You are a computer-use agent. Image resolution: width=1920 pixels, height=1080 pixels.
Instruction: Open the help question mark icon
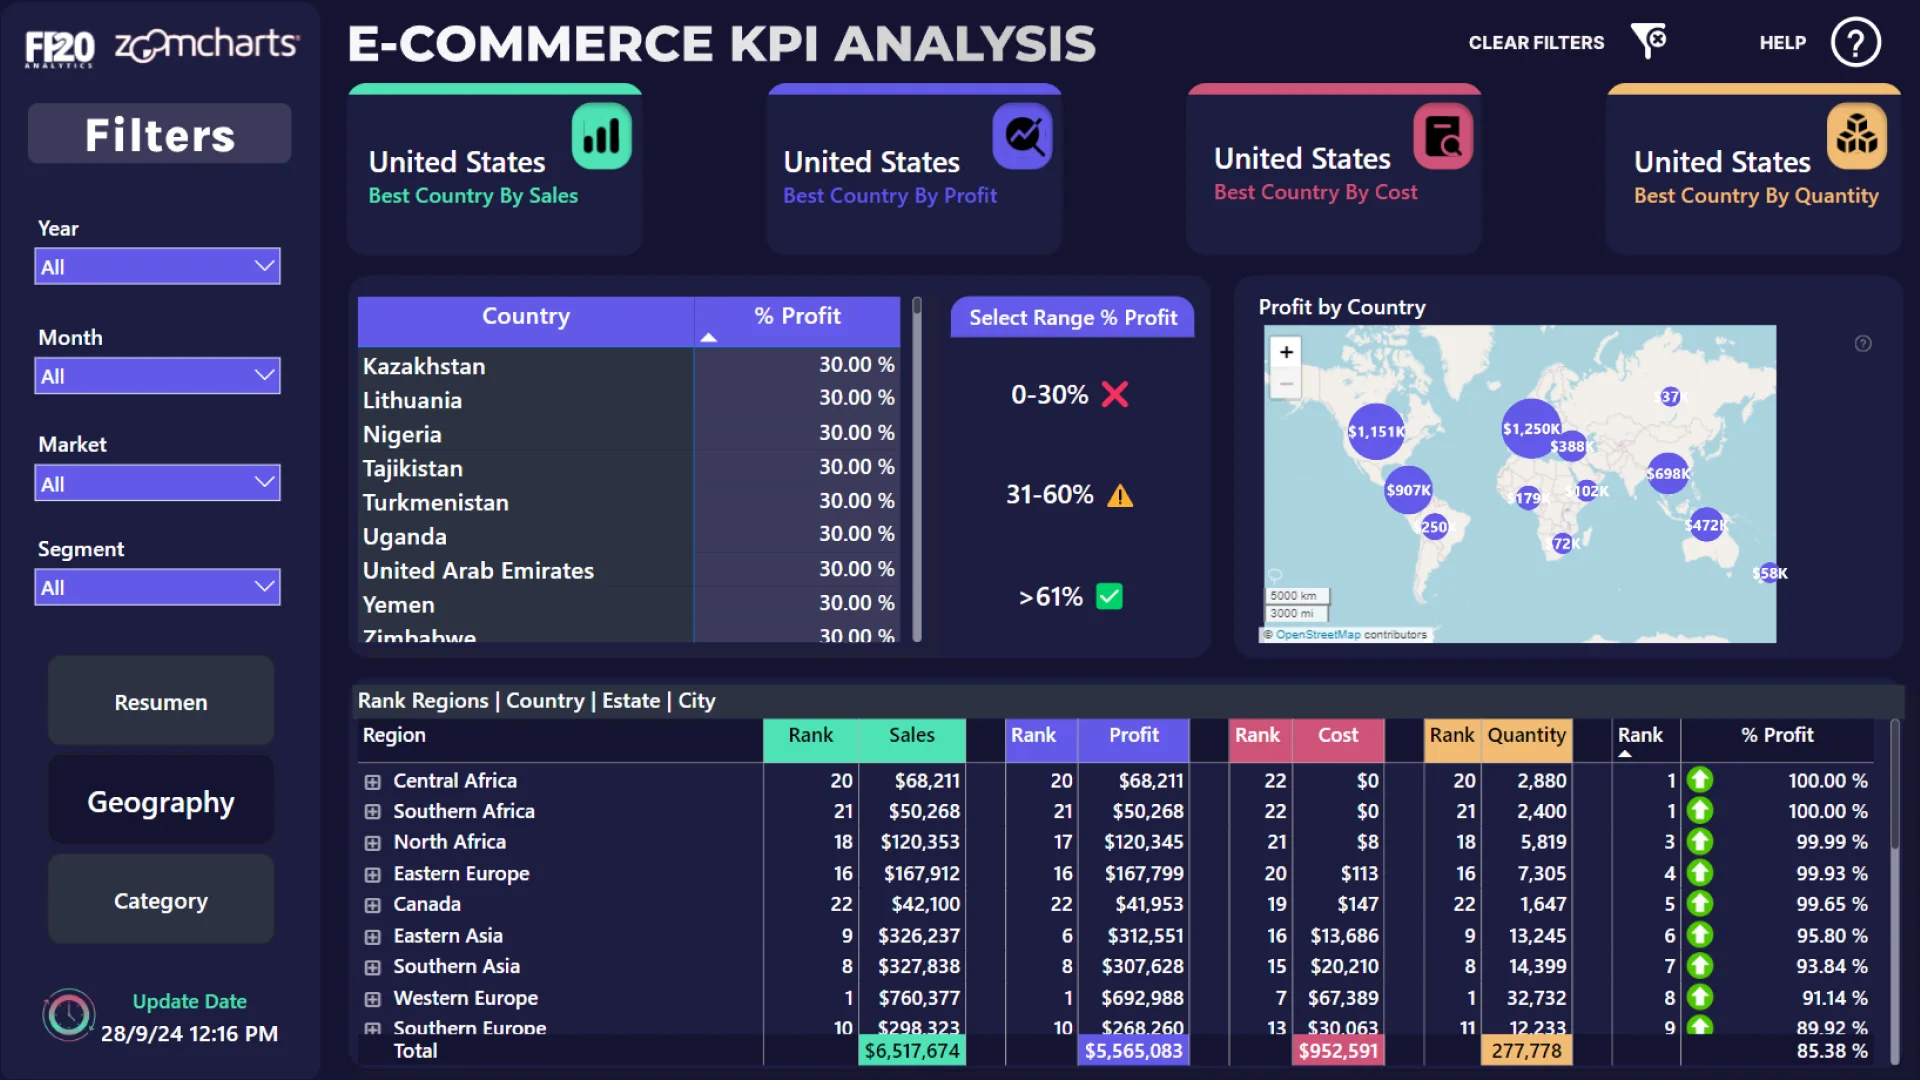point(1855,43)
